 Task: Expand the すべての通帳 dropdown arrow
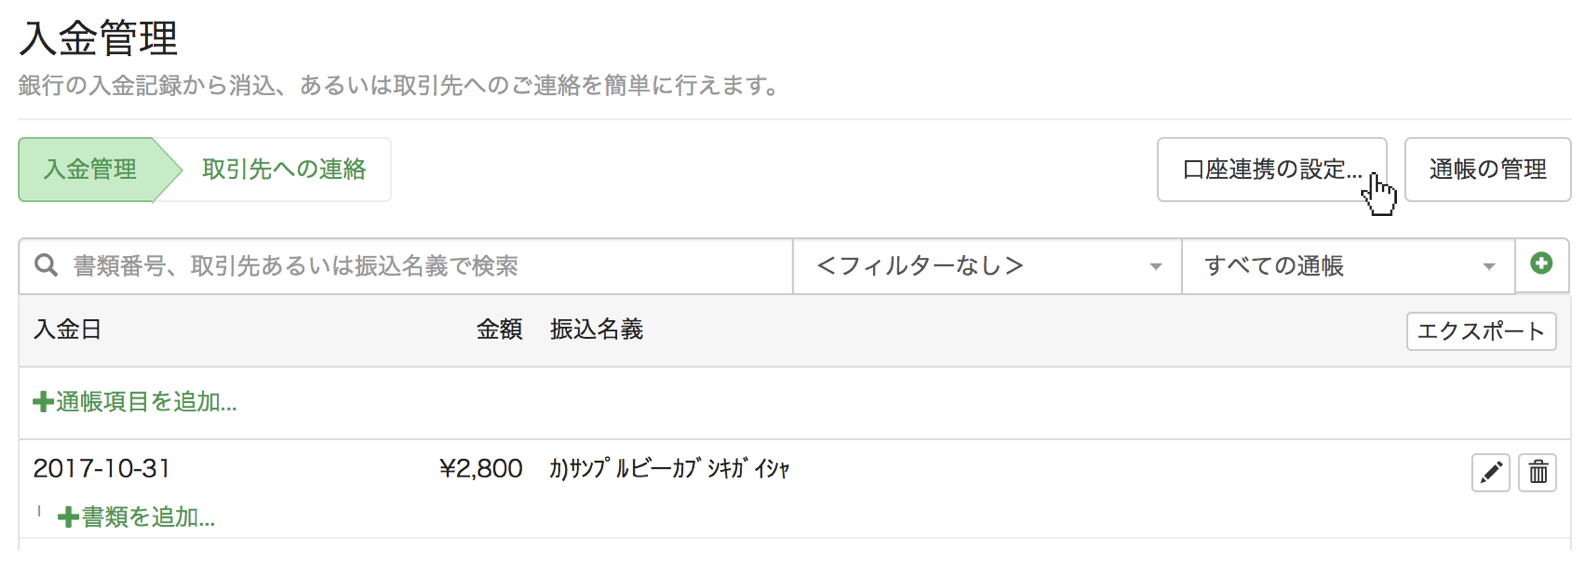pos(1489,267)
